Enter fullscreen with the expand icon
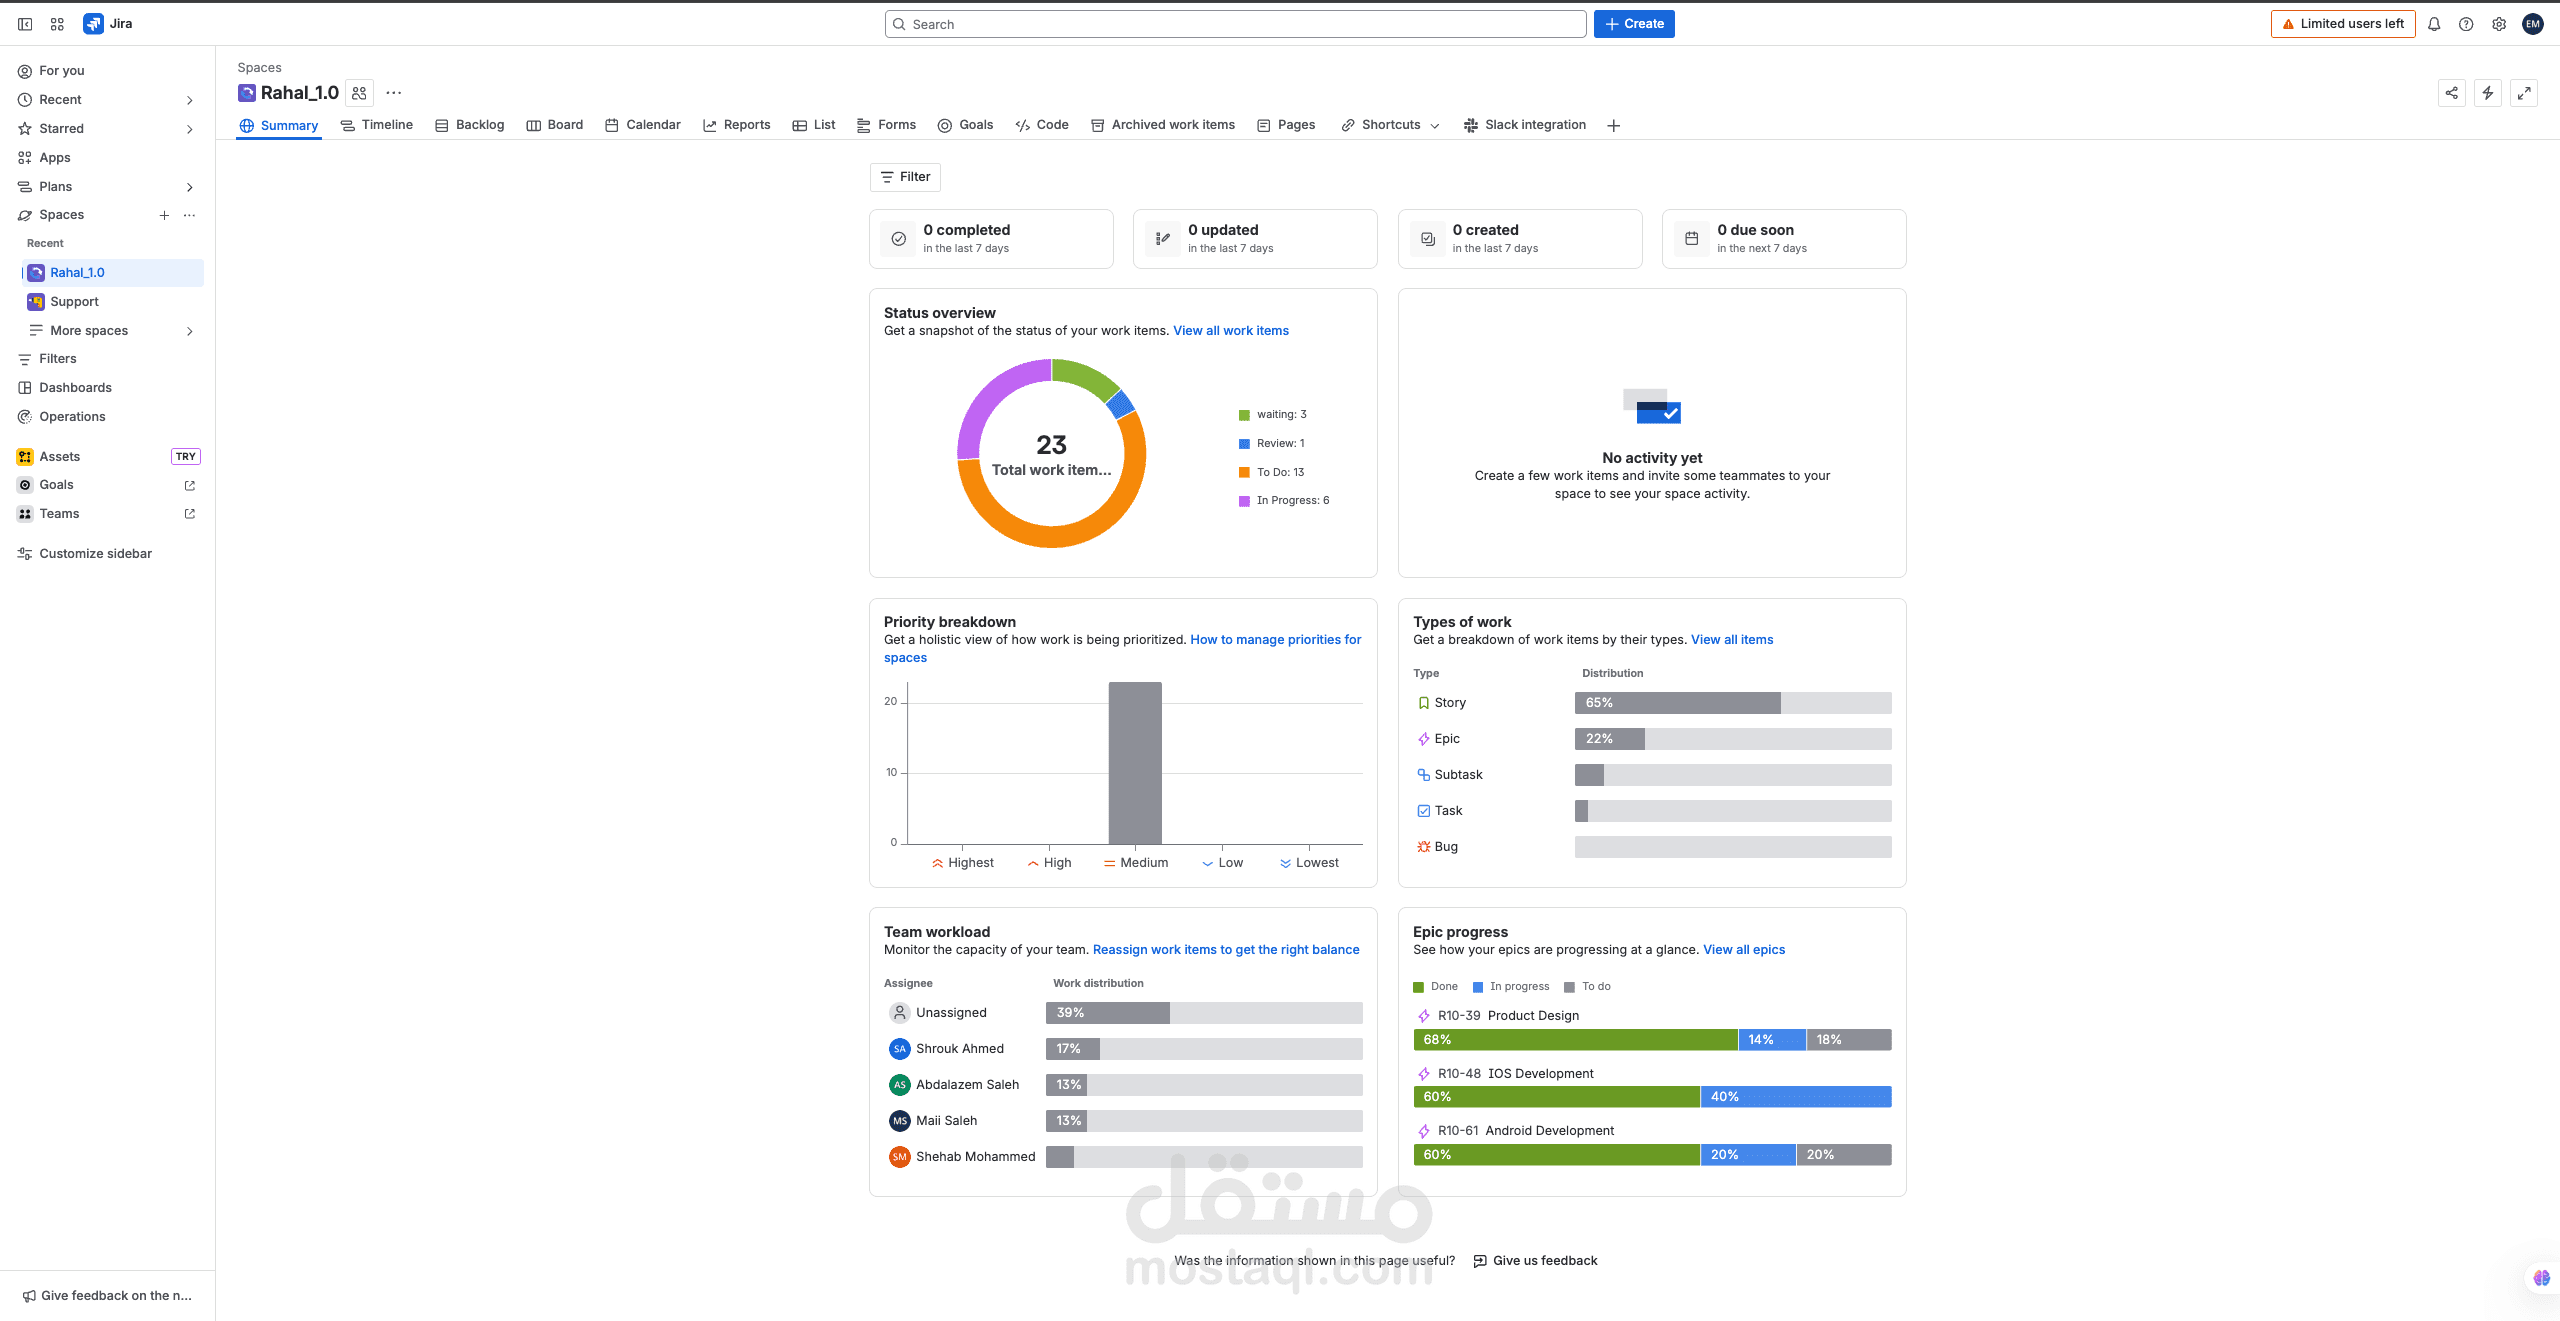The image size is (2560, 1321). pyautogui.click(x=2524, y=92)
